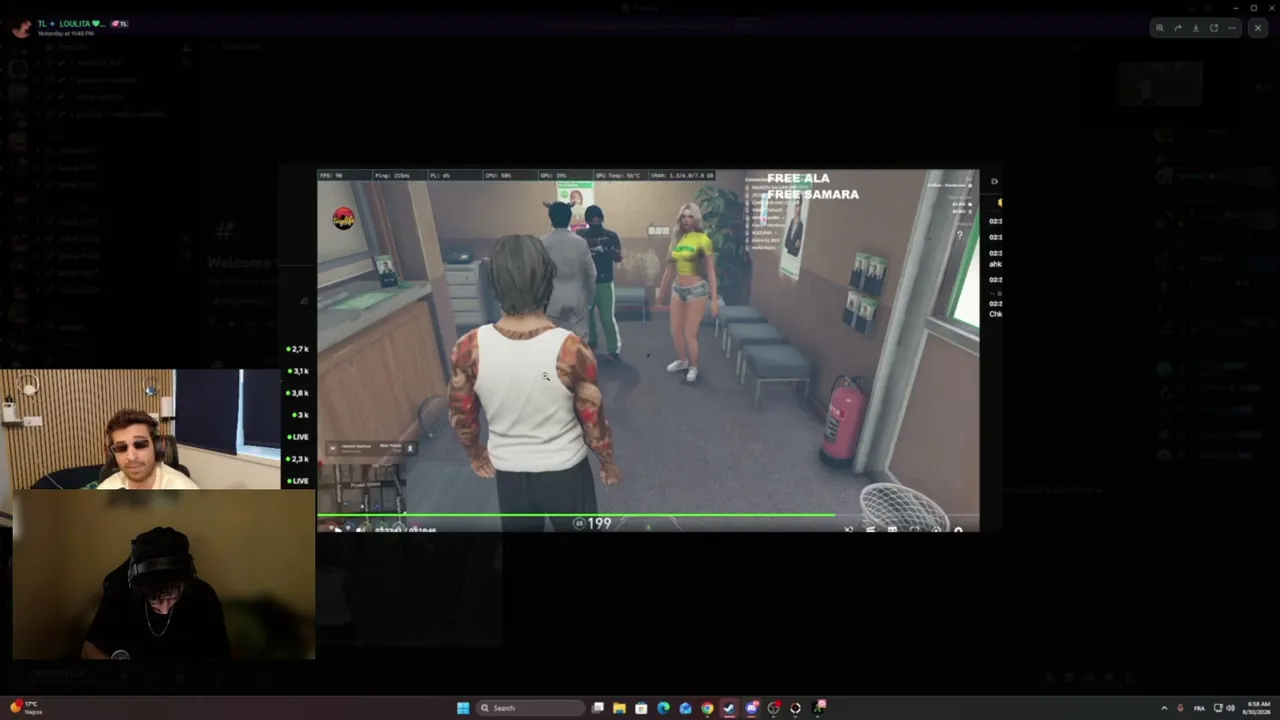Click the forward arrow icon in viewer toolbar
Screen dimensions: 1280x720
click(x=1177, y=28)
